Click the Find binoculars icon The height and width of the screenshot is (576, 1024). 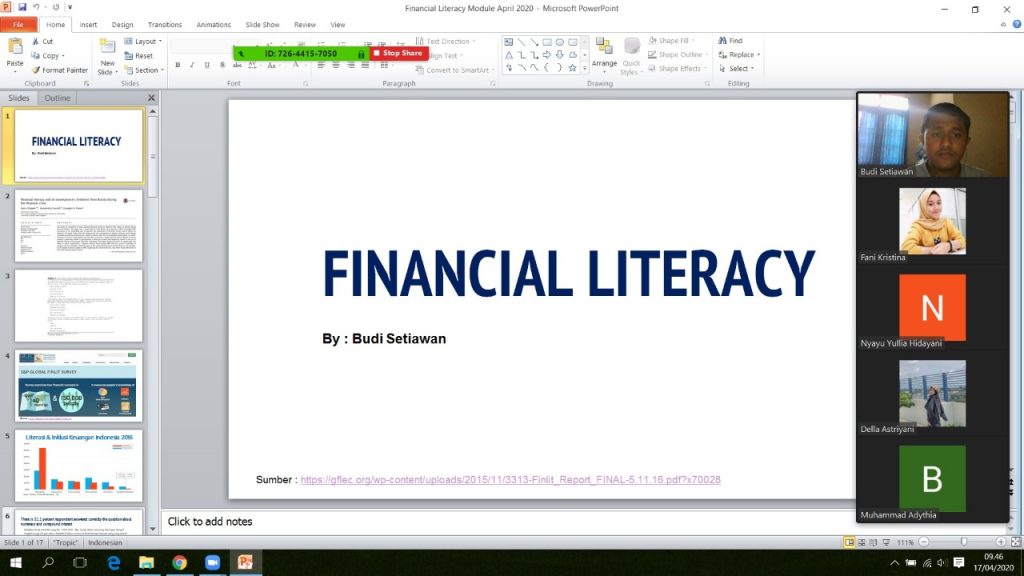[x=723, y=41]
